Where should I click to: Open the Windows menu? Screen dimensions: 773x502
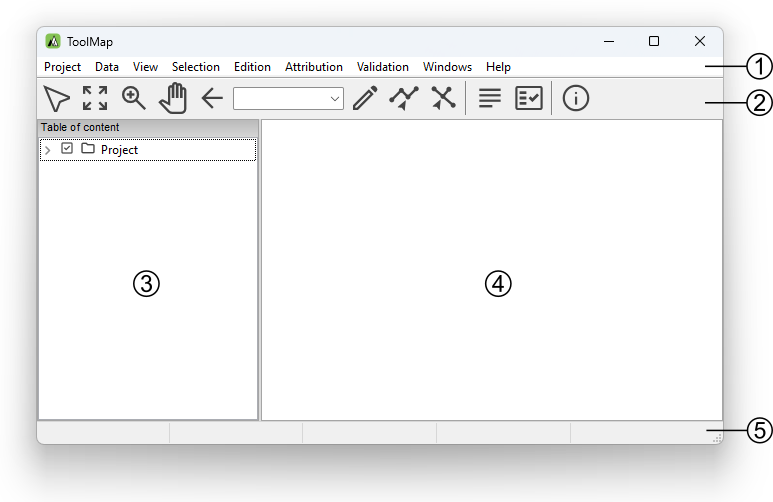click(x=447, y=67)
